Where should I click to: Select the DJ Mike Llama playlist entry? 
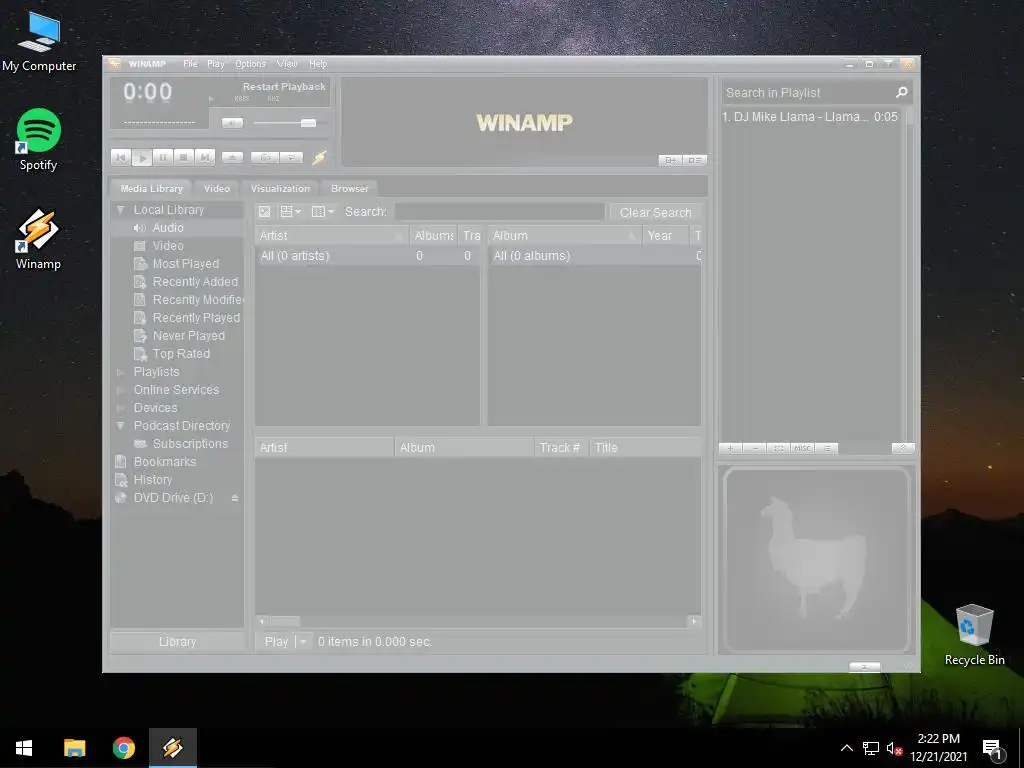pyautogui.click(x=810, y=117)
